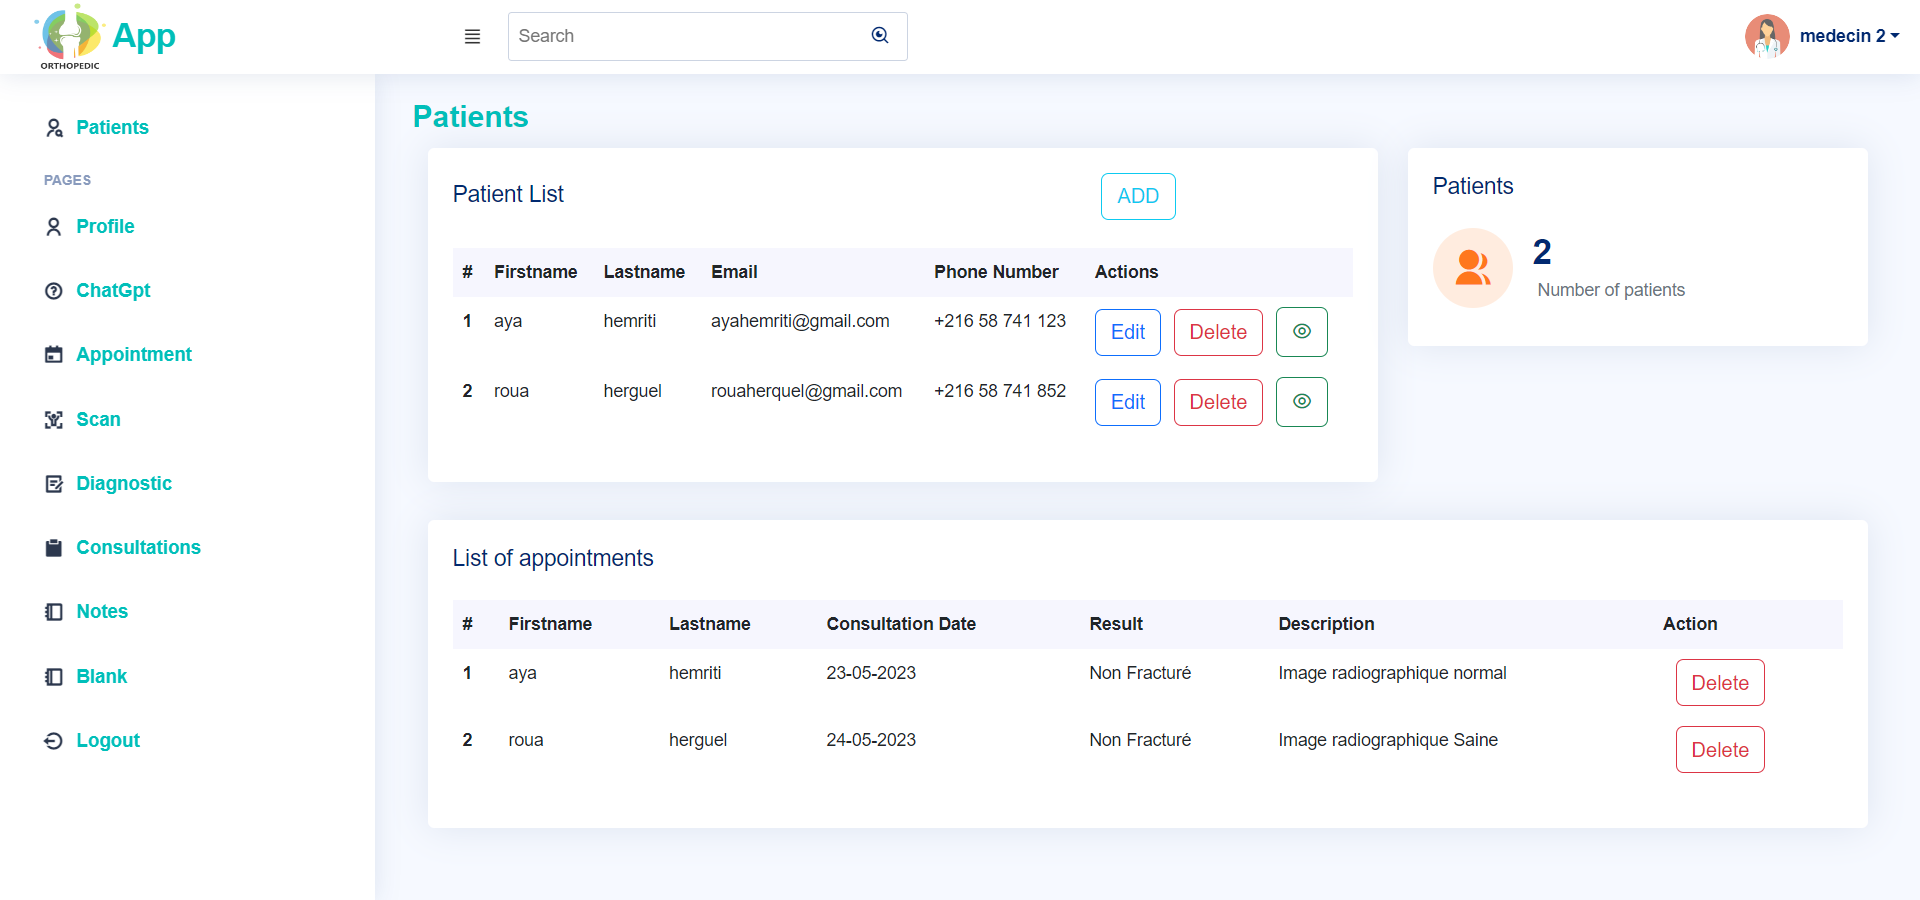The image size is (1920, 900).
Task: Click into the Search input field
Action: (690, 36)
